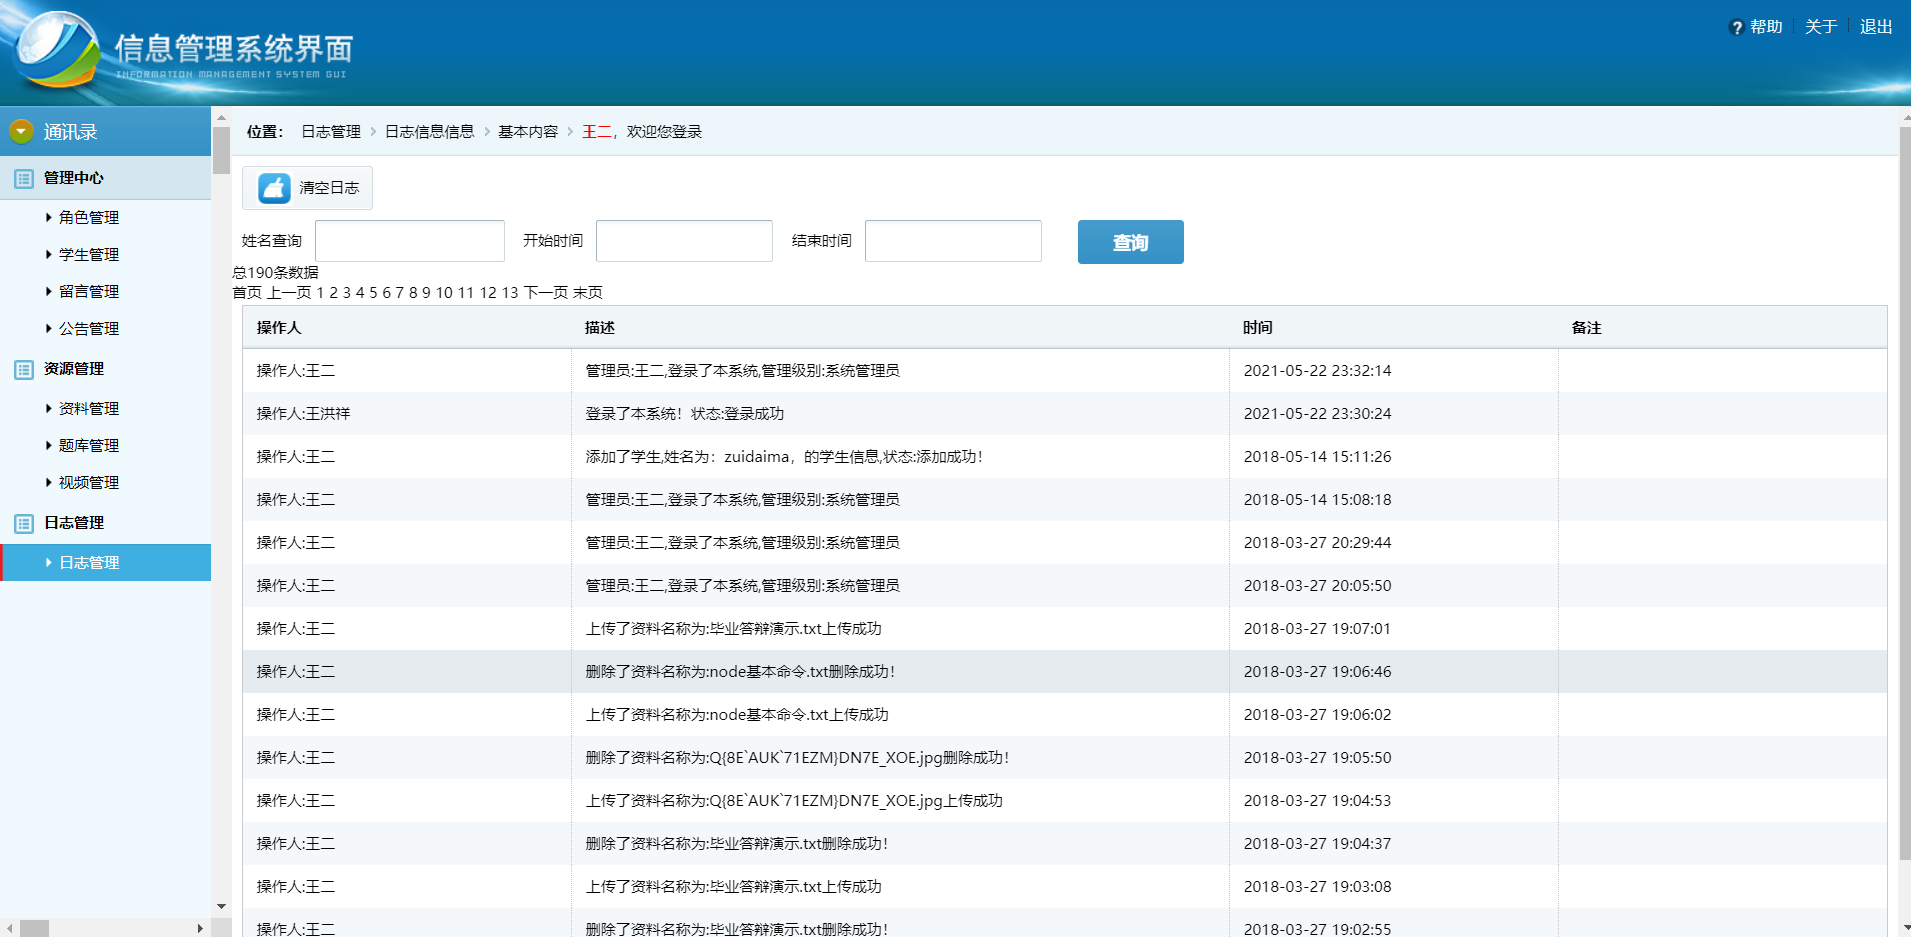The image size is (1911, 937).
Task: Click the help question-mark icon
Action: point(1735,26)
